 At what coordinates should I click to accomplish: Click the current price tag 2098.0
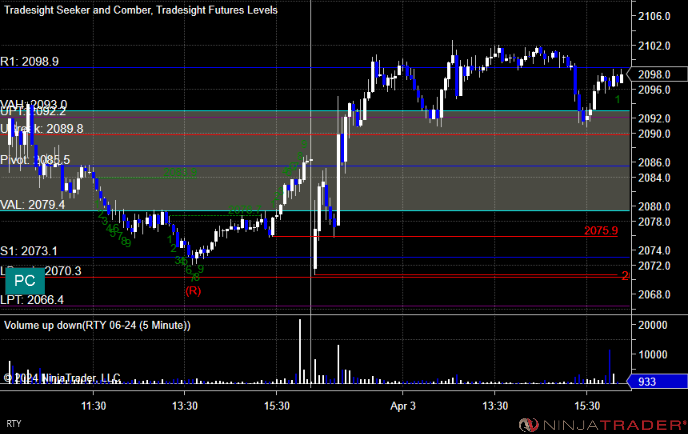pos(657,75)
